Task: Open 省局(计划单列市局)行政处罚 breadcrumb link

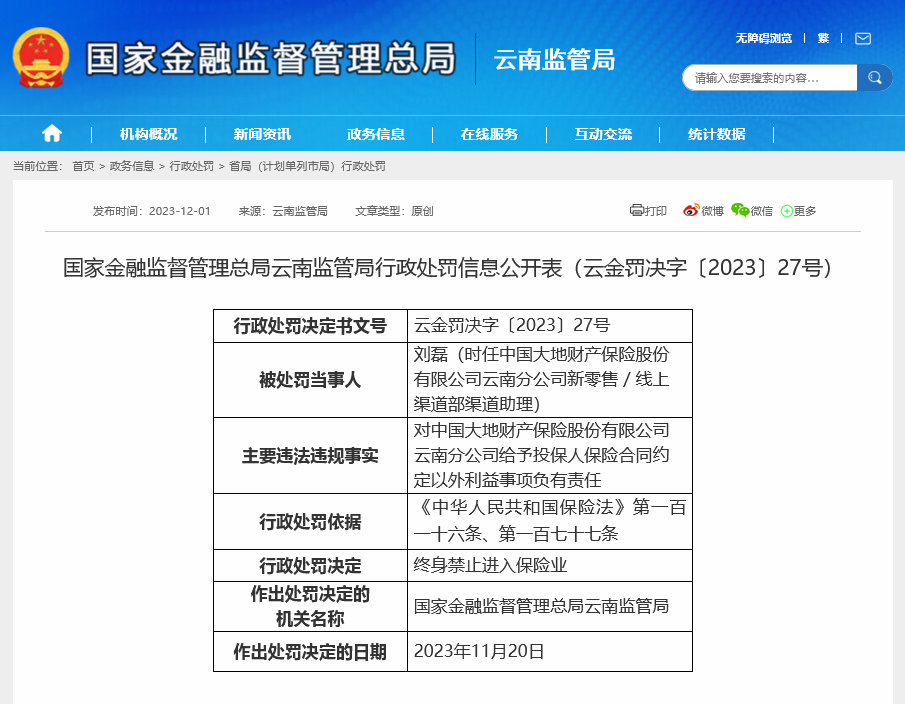Action: coord(307,166)
